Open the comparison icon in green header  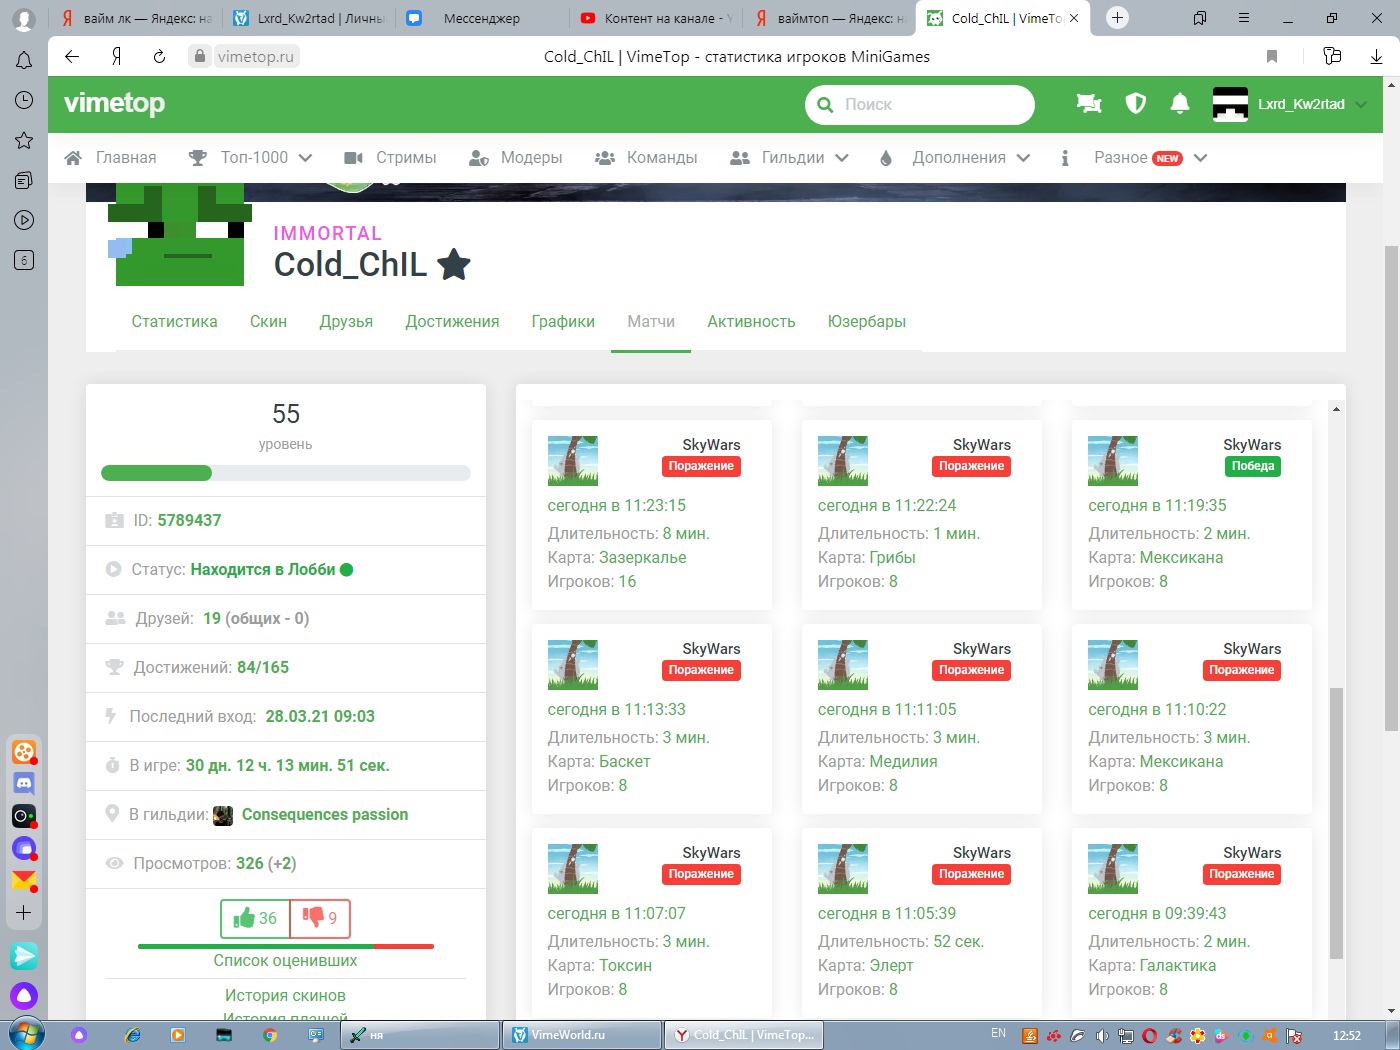pos(1089,103)
